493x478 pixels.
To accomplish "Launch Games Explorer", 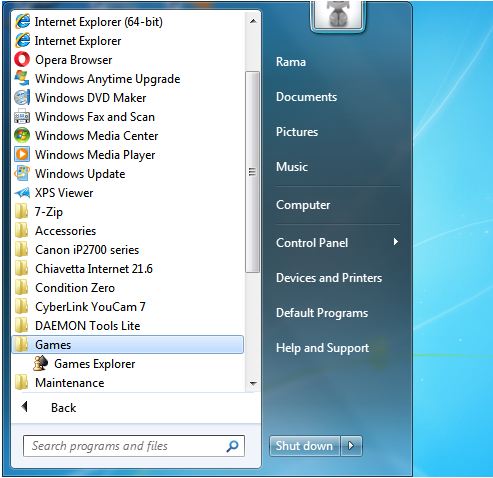I will (x=95, y=364).
